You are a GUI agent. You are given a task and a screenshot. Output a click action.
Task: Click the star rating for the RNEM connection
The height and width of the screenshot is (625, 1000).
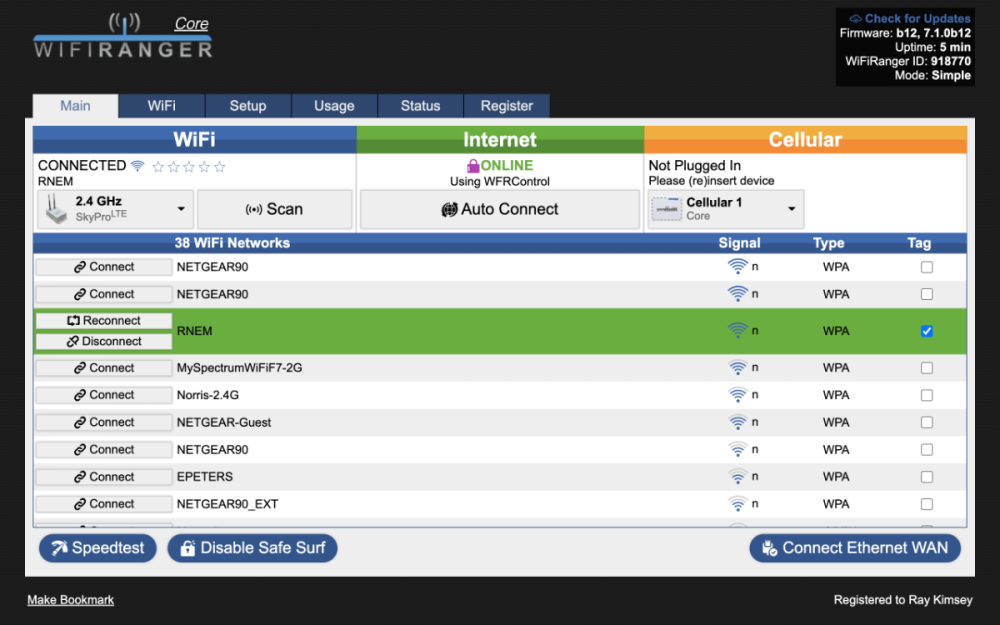point(189,167)
